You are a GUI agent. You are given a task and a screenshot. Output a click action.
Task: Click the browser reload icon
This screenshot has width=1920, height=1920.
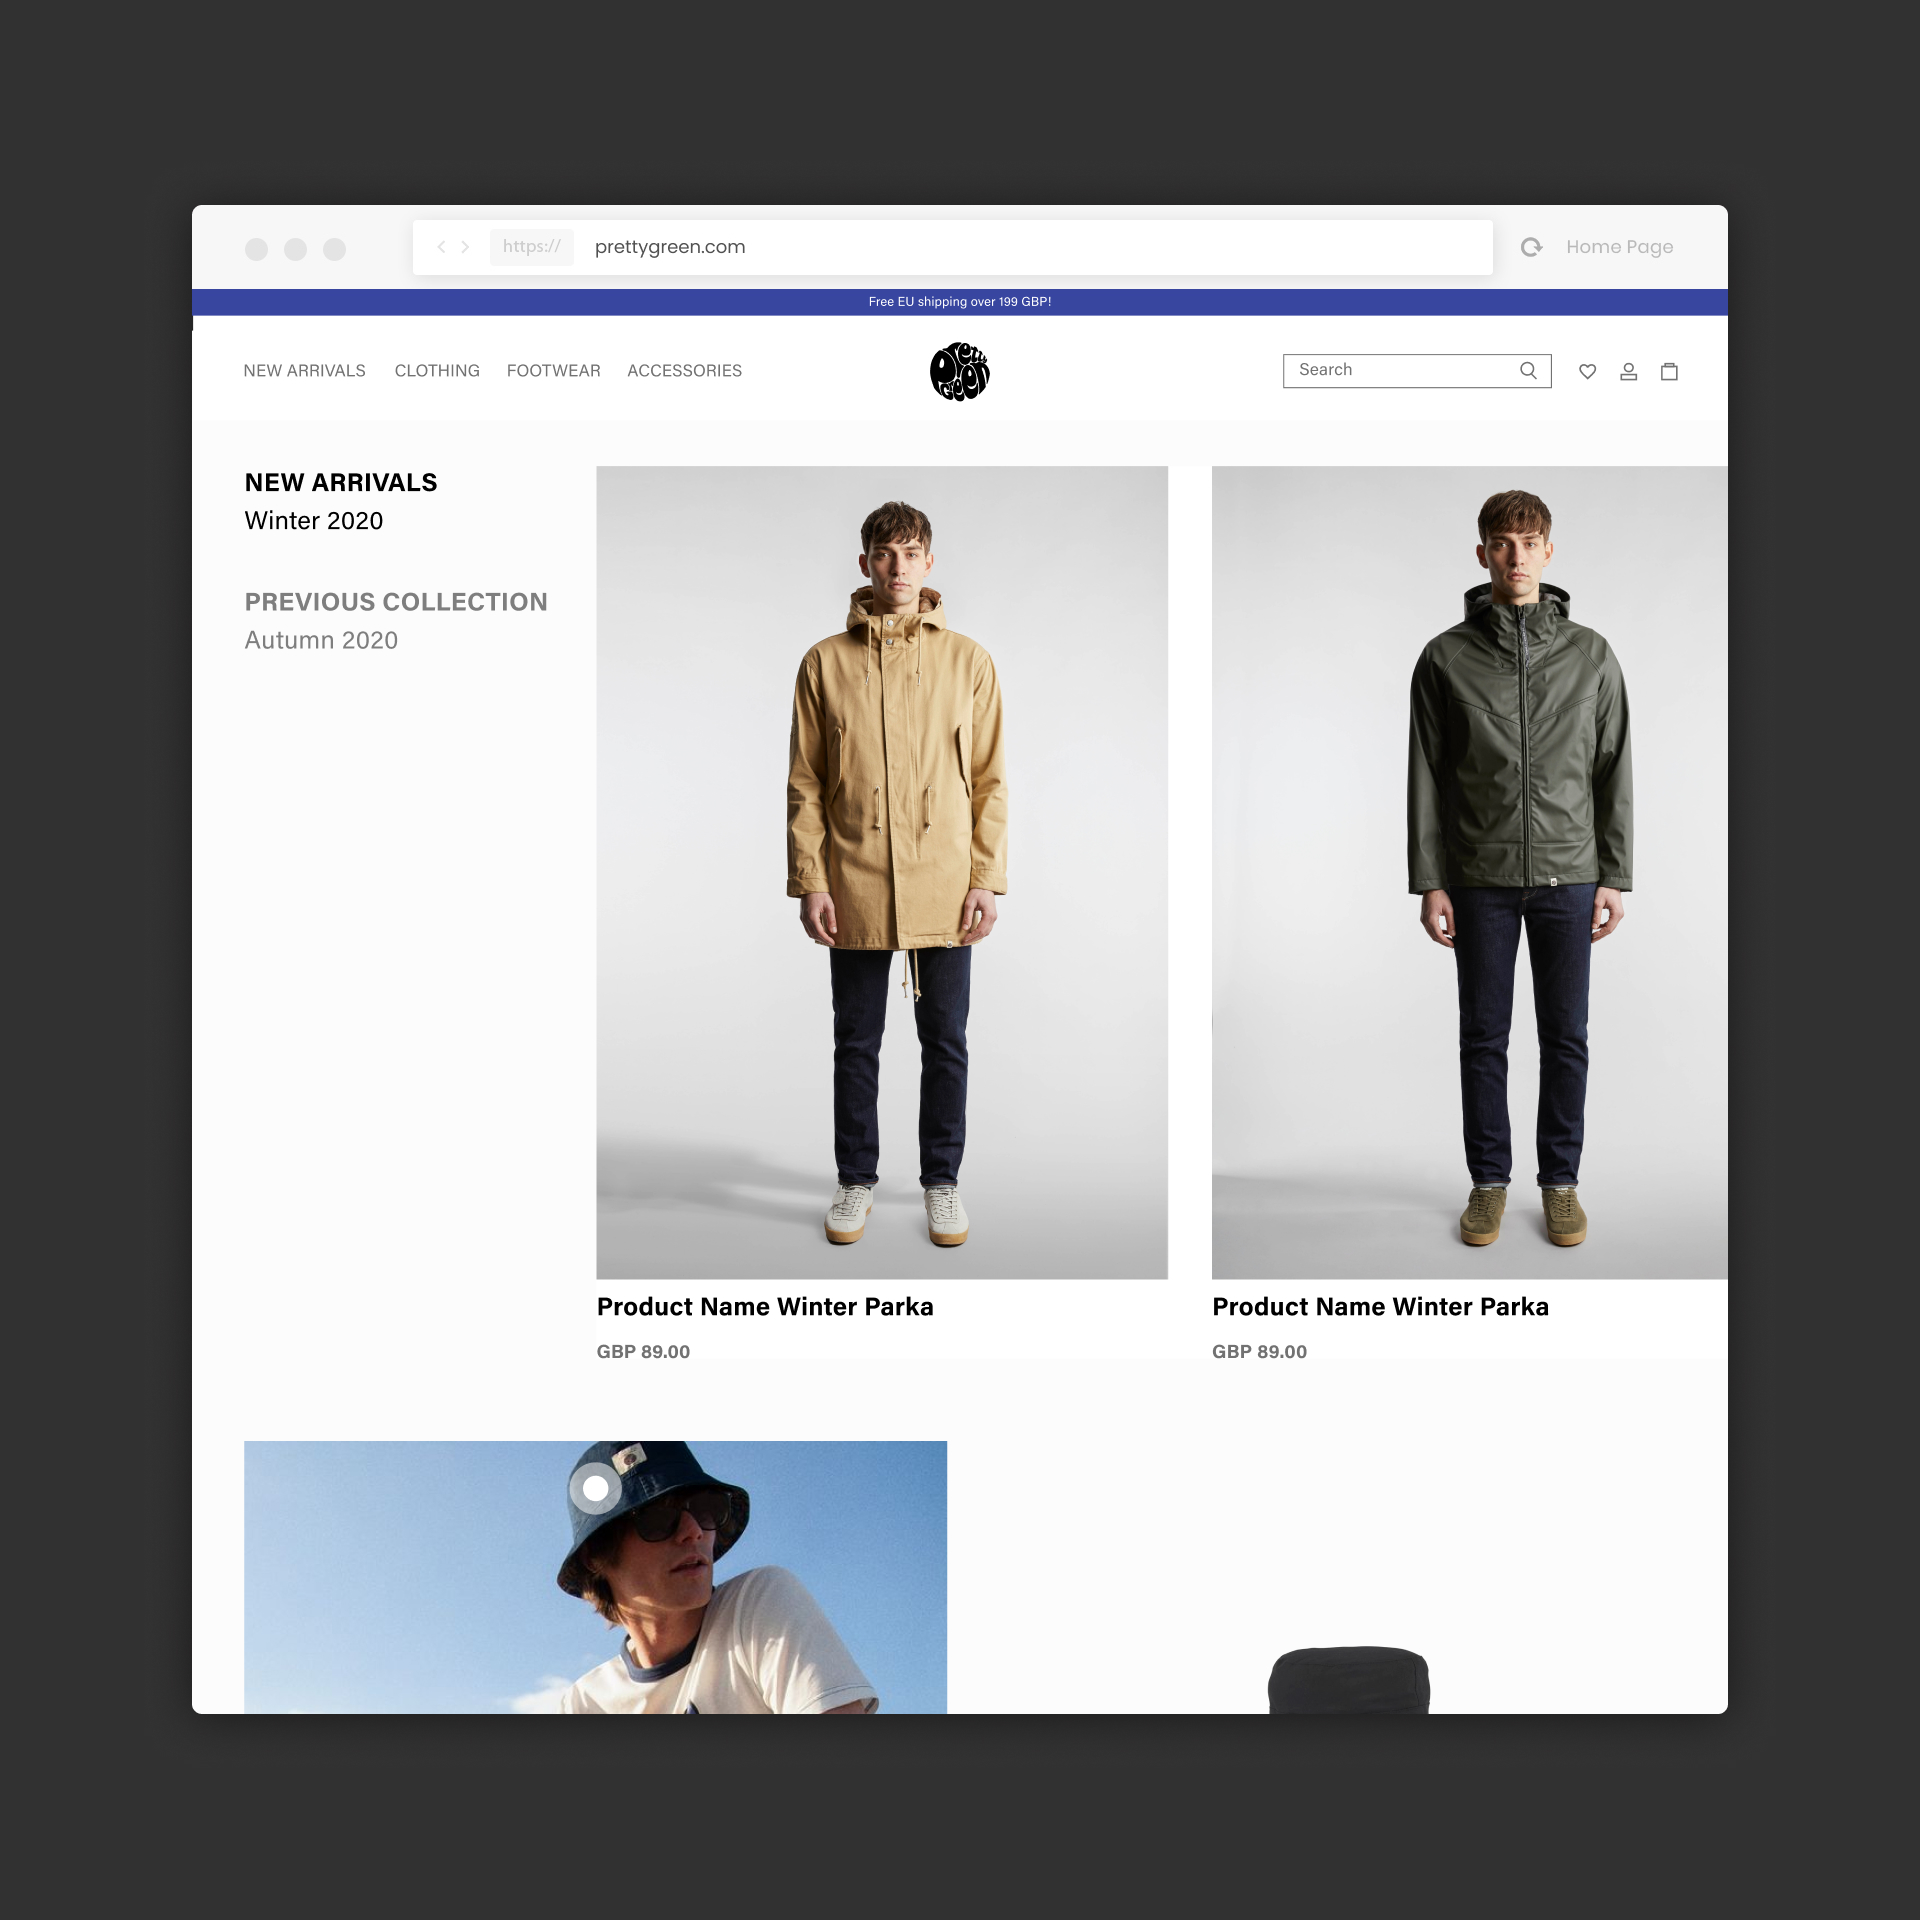[1531, 247]
